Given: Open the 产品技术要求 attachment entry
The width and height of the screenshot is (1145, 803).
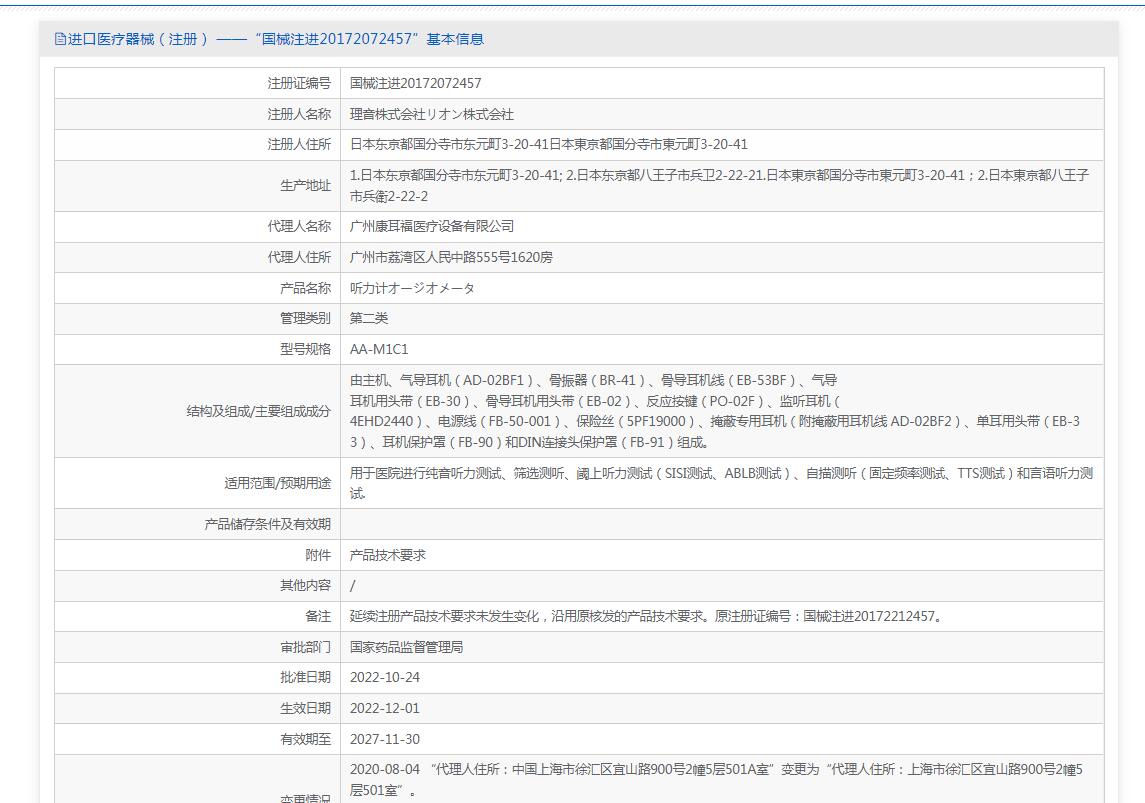Looking at the screenshot, I should (x=388, y=555).
